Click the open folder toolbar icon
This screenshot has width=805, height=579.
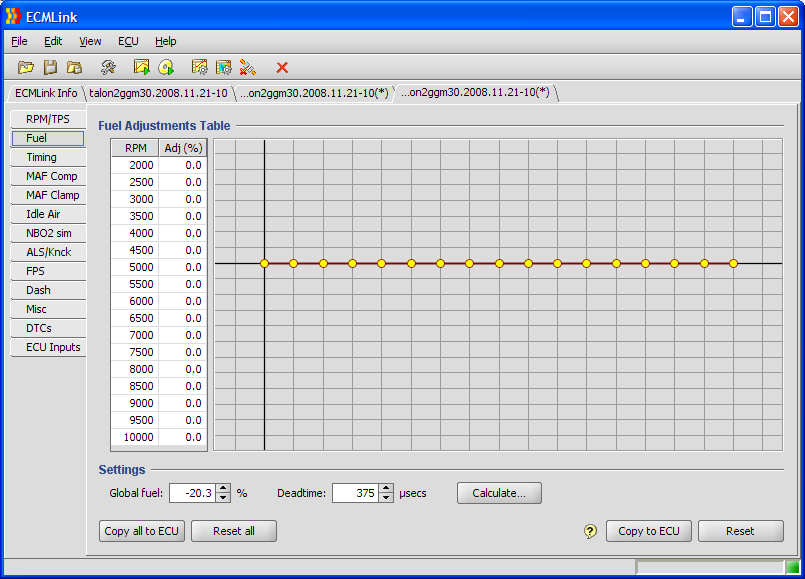(x=26, y=67)
